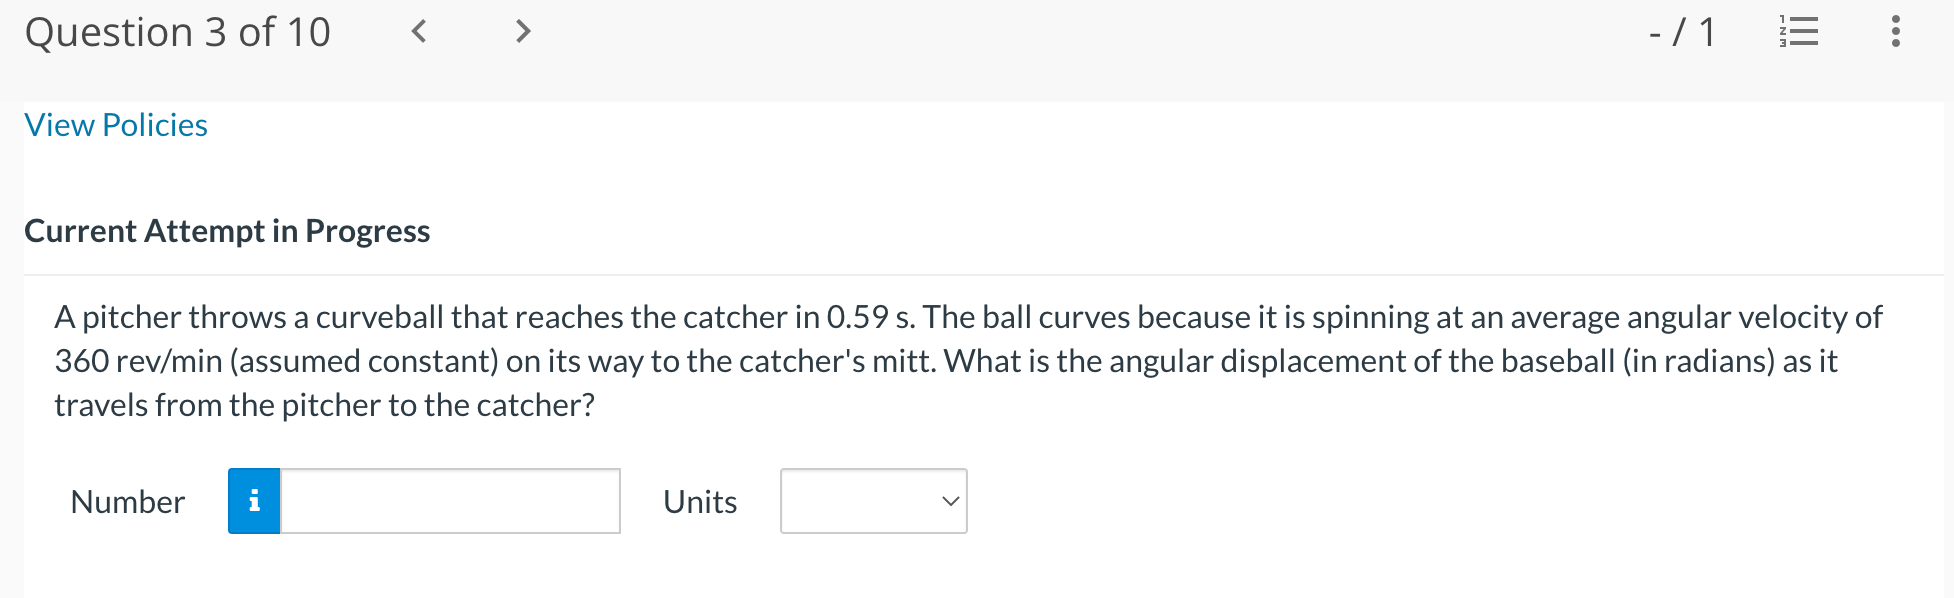
Task: Click the View Policies link
Action: [115, 124]
